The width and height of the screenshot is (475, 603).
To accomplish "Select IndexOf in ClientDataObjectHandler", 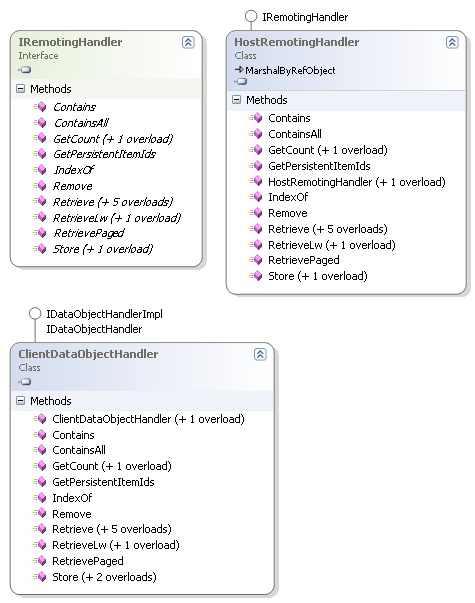I will (x=72, y=498).
